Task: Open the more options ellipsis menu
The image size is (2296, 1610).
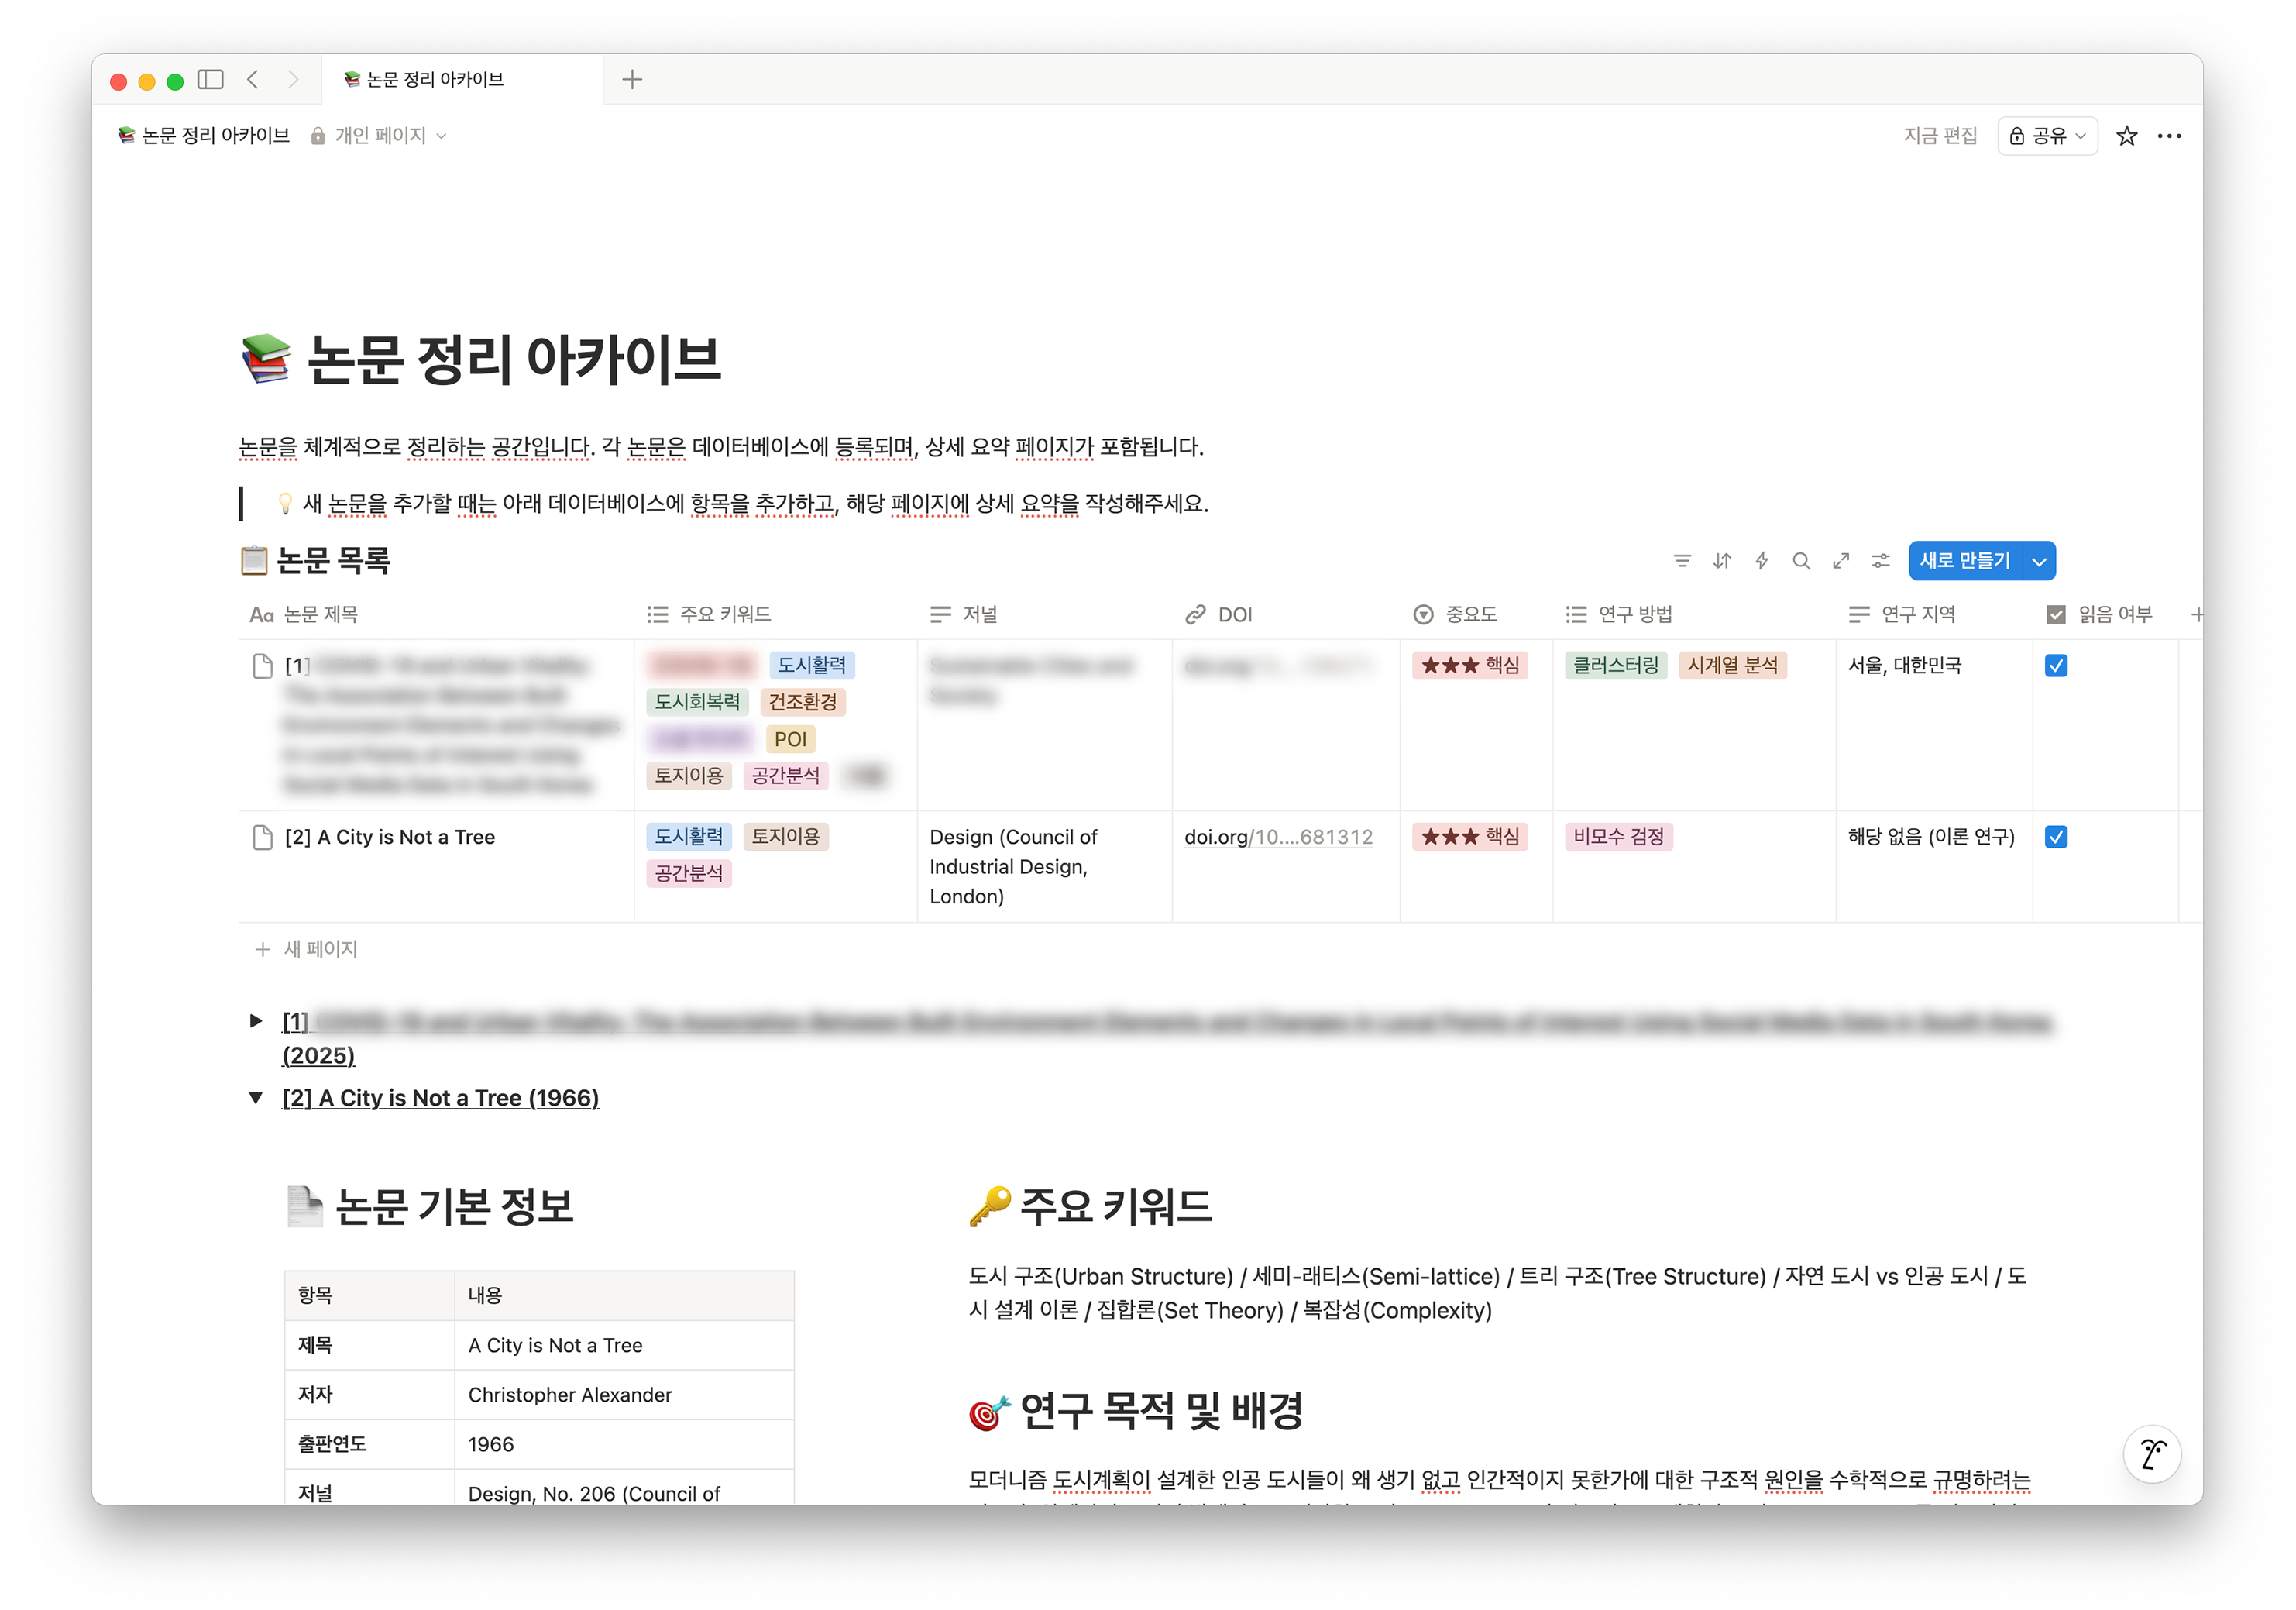Action: 2169,135
